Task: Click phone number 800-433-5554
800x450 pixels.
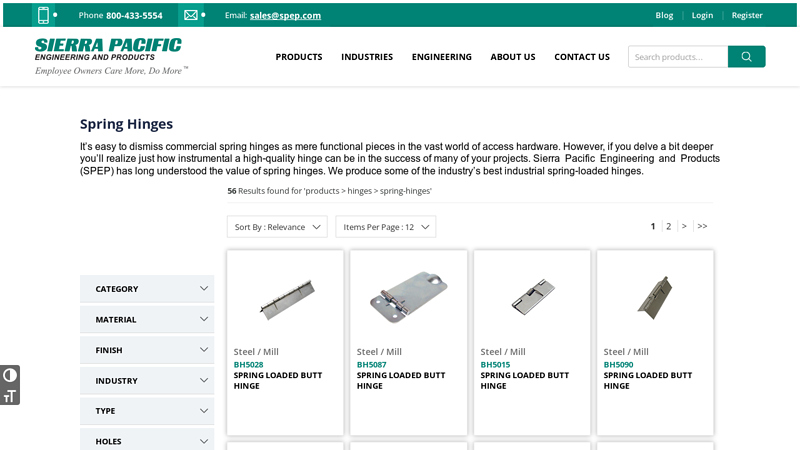Action: click(134, 15)
